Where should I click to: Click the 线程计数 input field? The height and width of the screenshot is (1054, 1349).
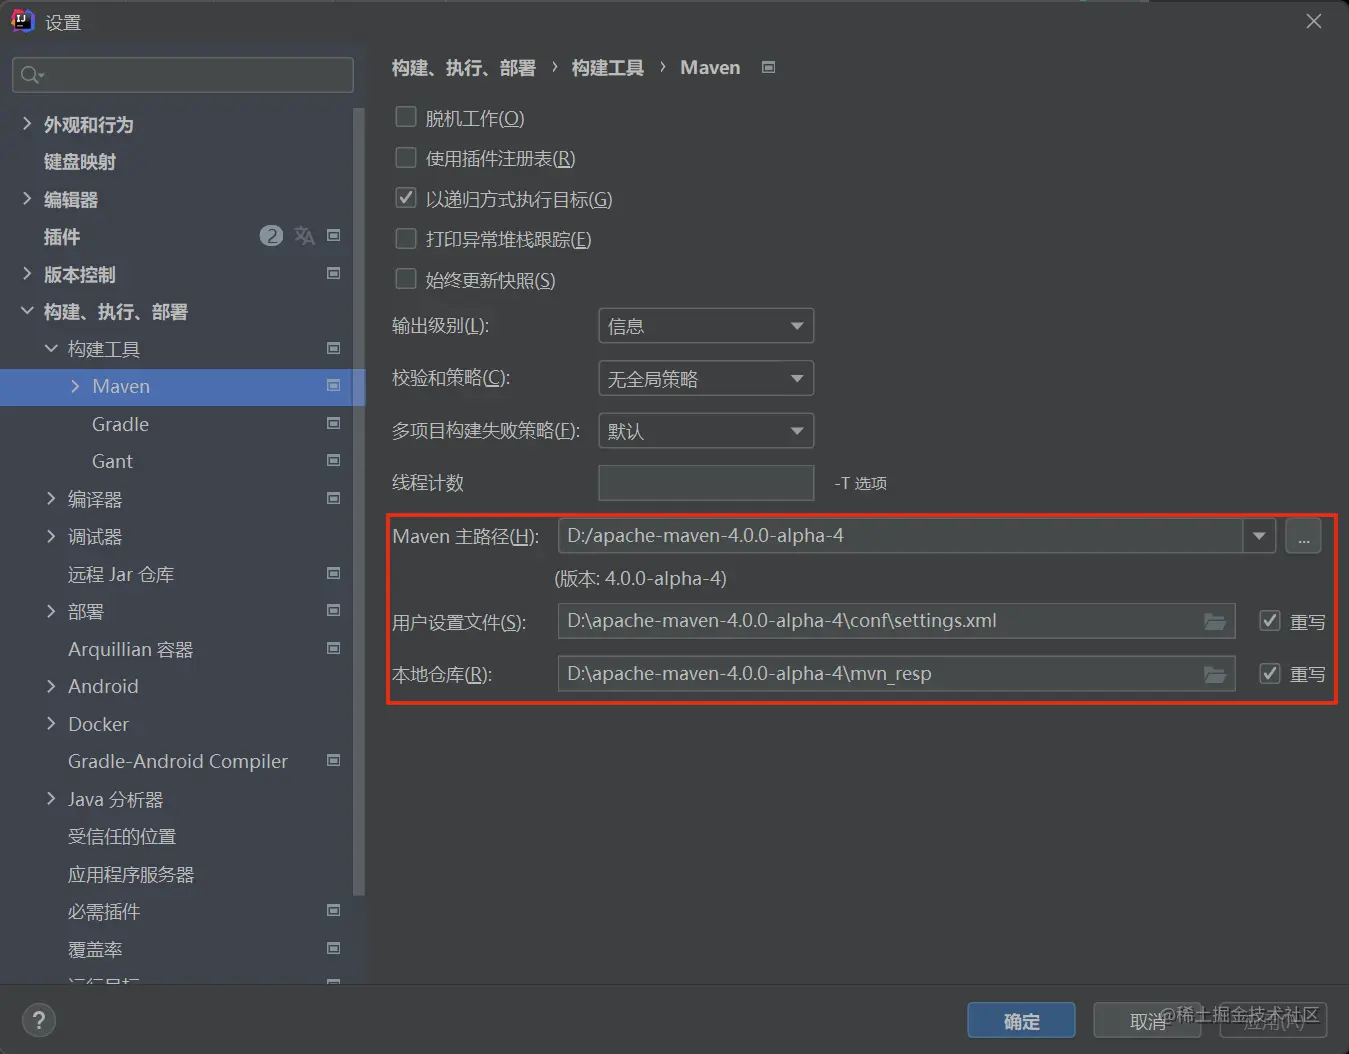click(706, 483)
